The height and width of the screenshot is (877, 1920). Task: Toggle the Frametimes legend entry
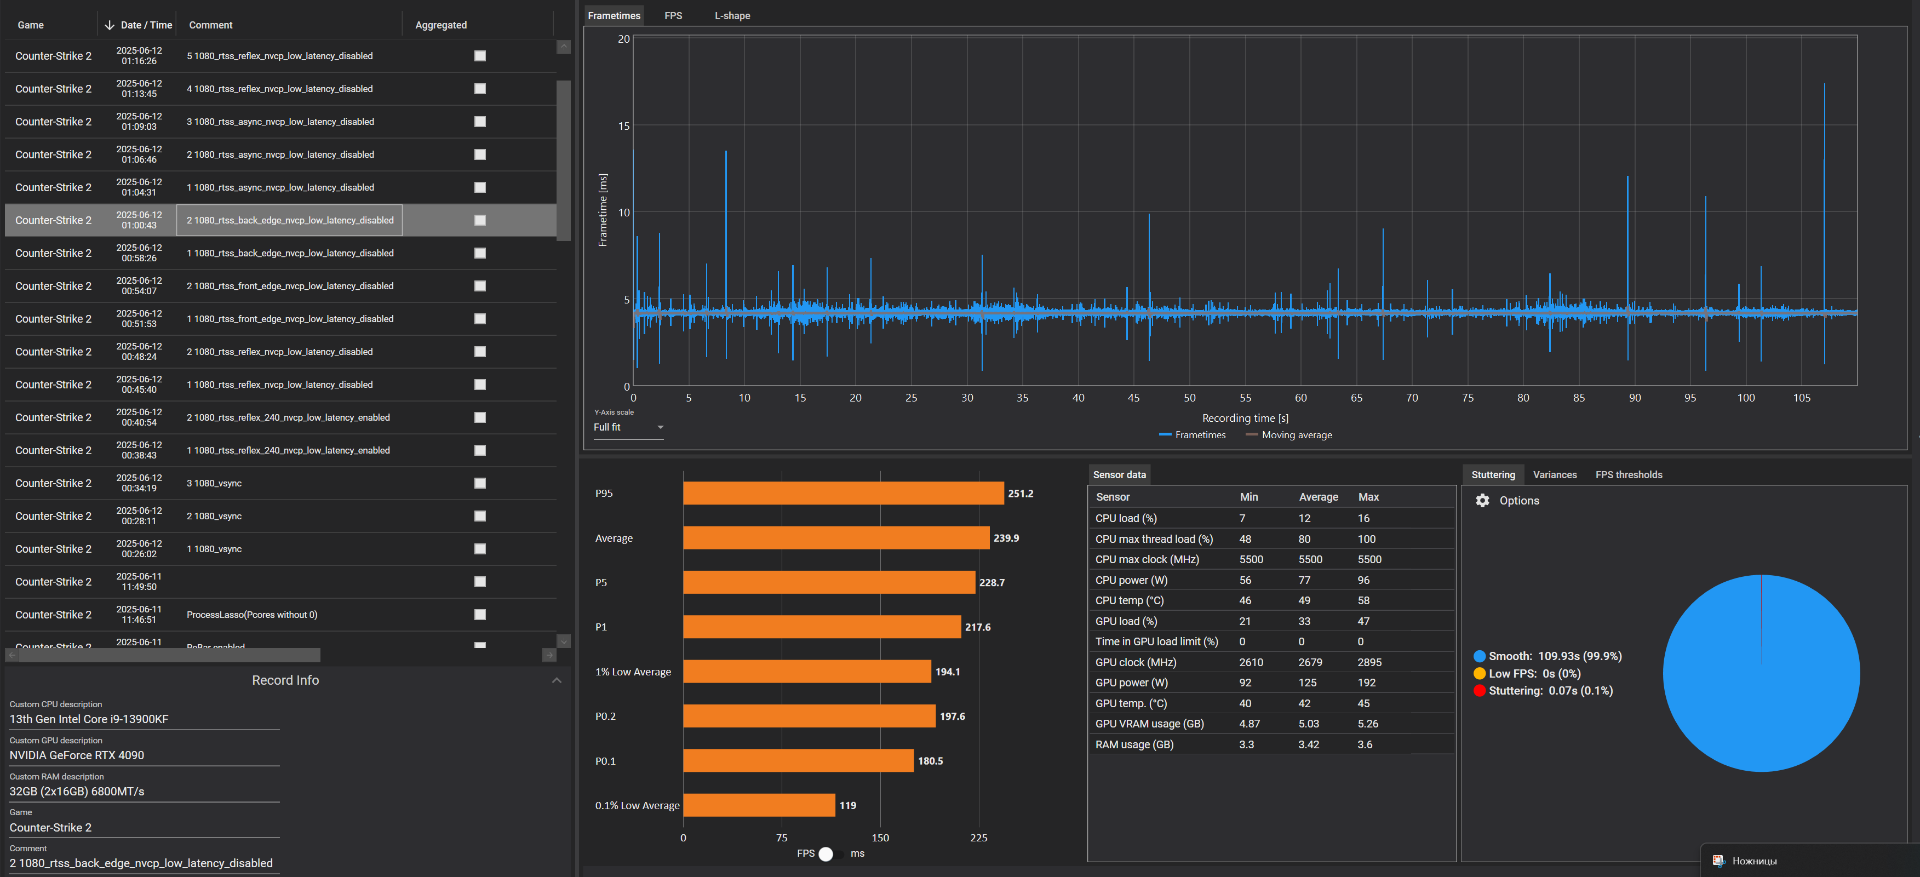click(x=1192, y=435)
